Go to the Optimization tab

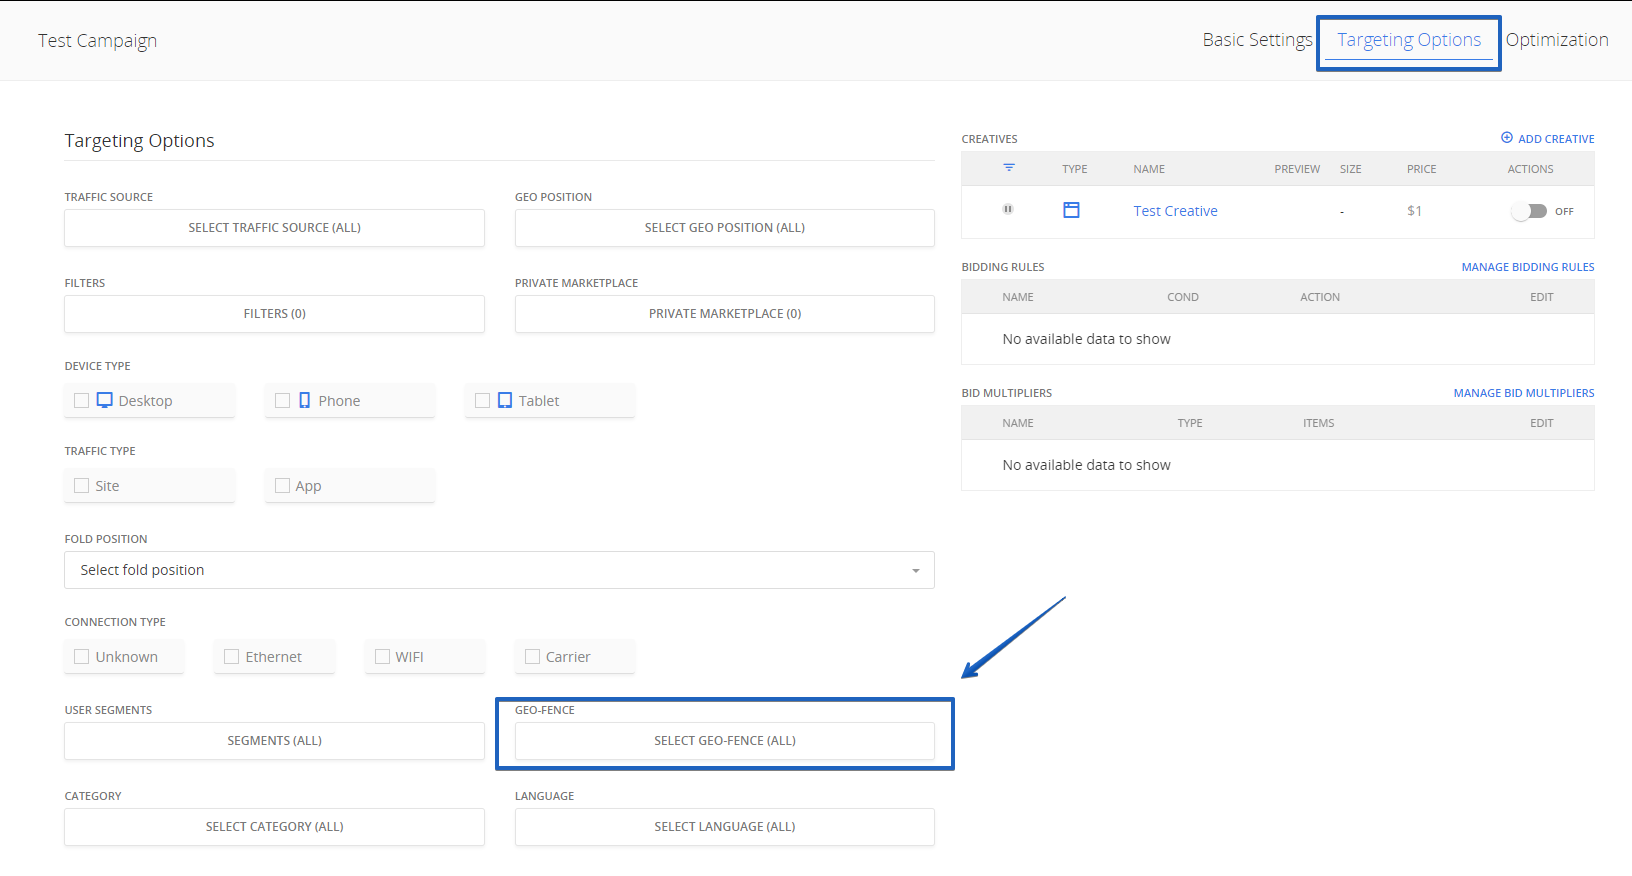click(x=1557, y=40)
